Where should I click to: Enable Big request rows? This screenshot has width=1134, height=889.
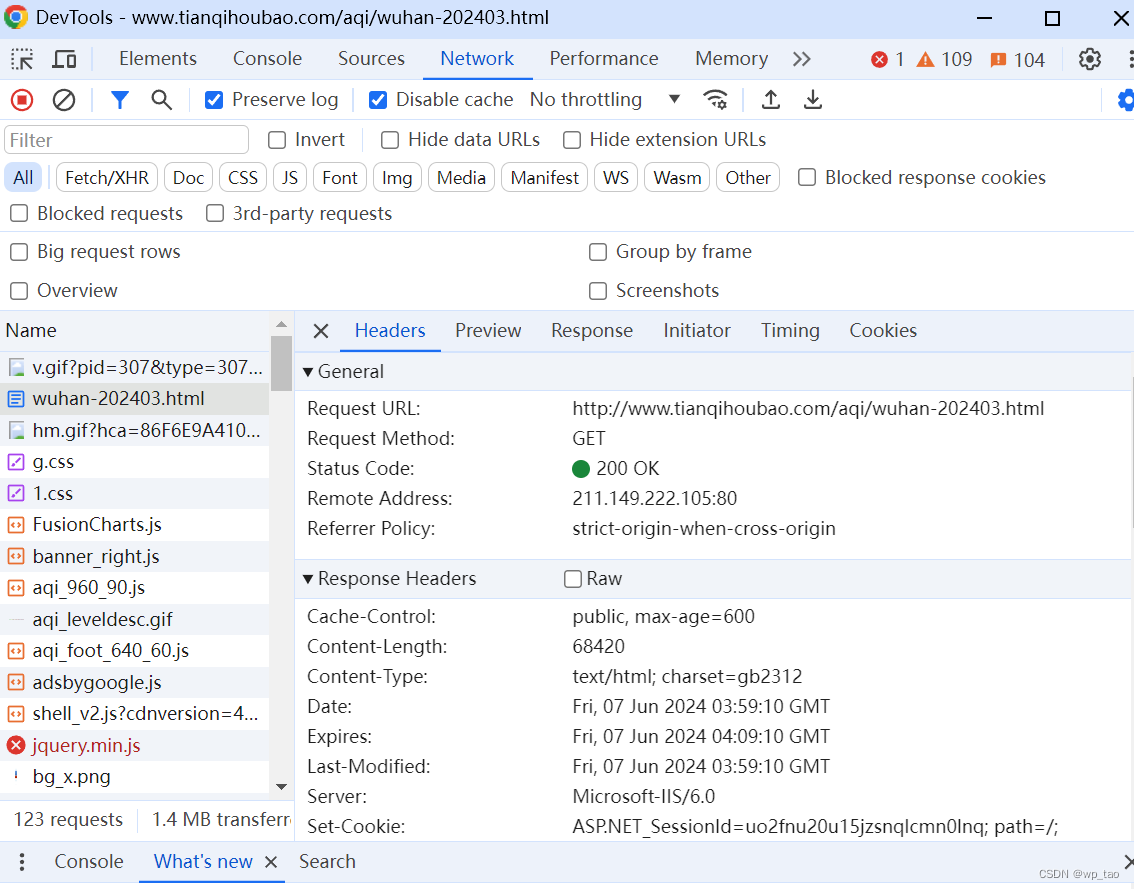(x=19, y=252)
